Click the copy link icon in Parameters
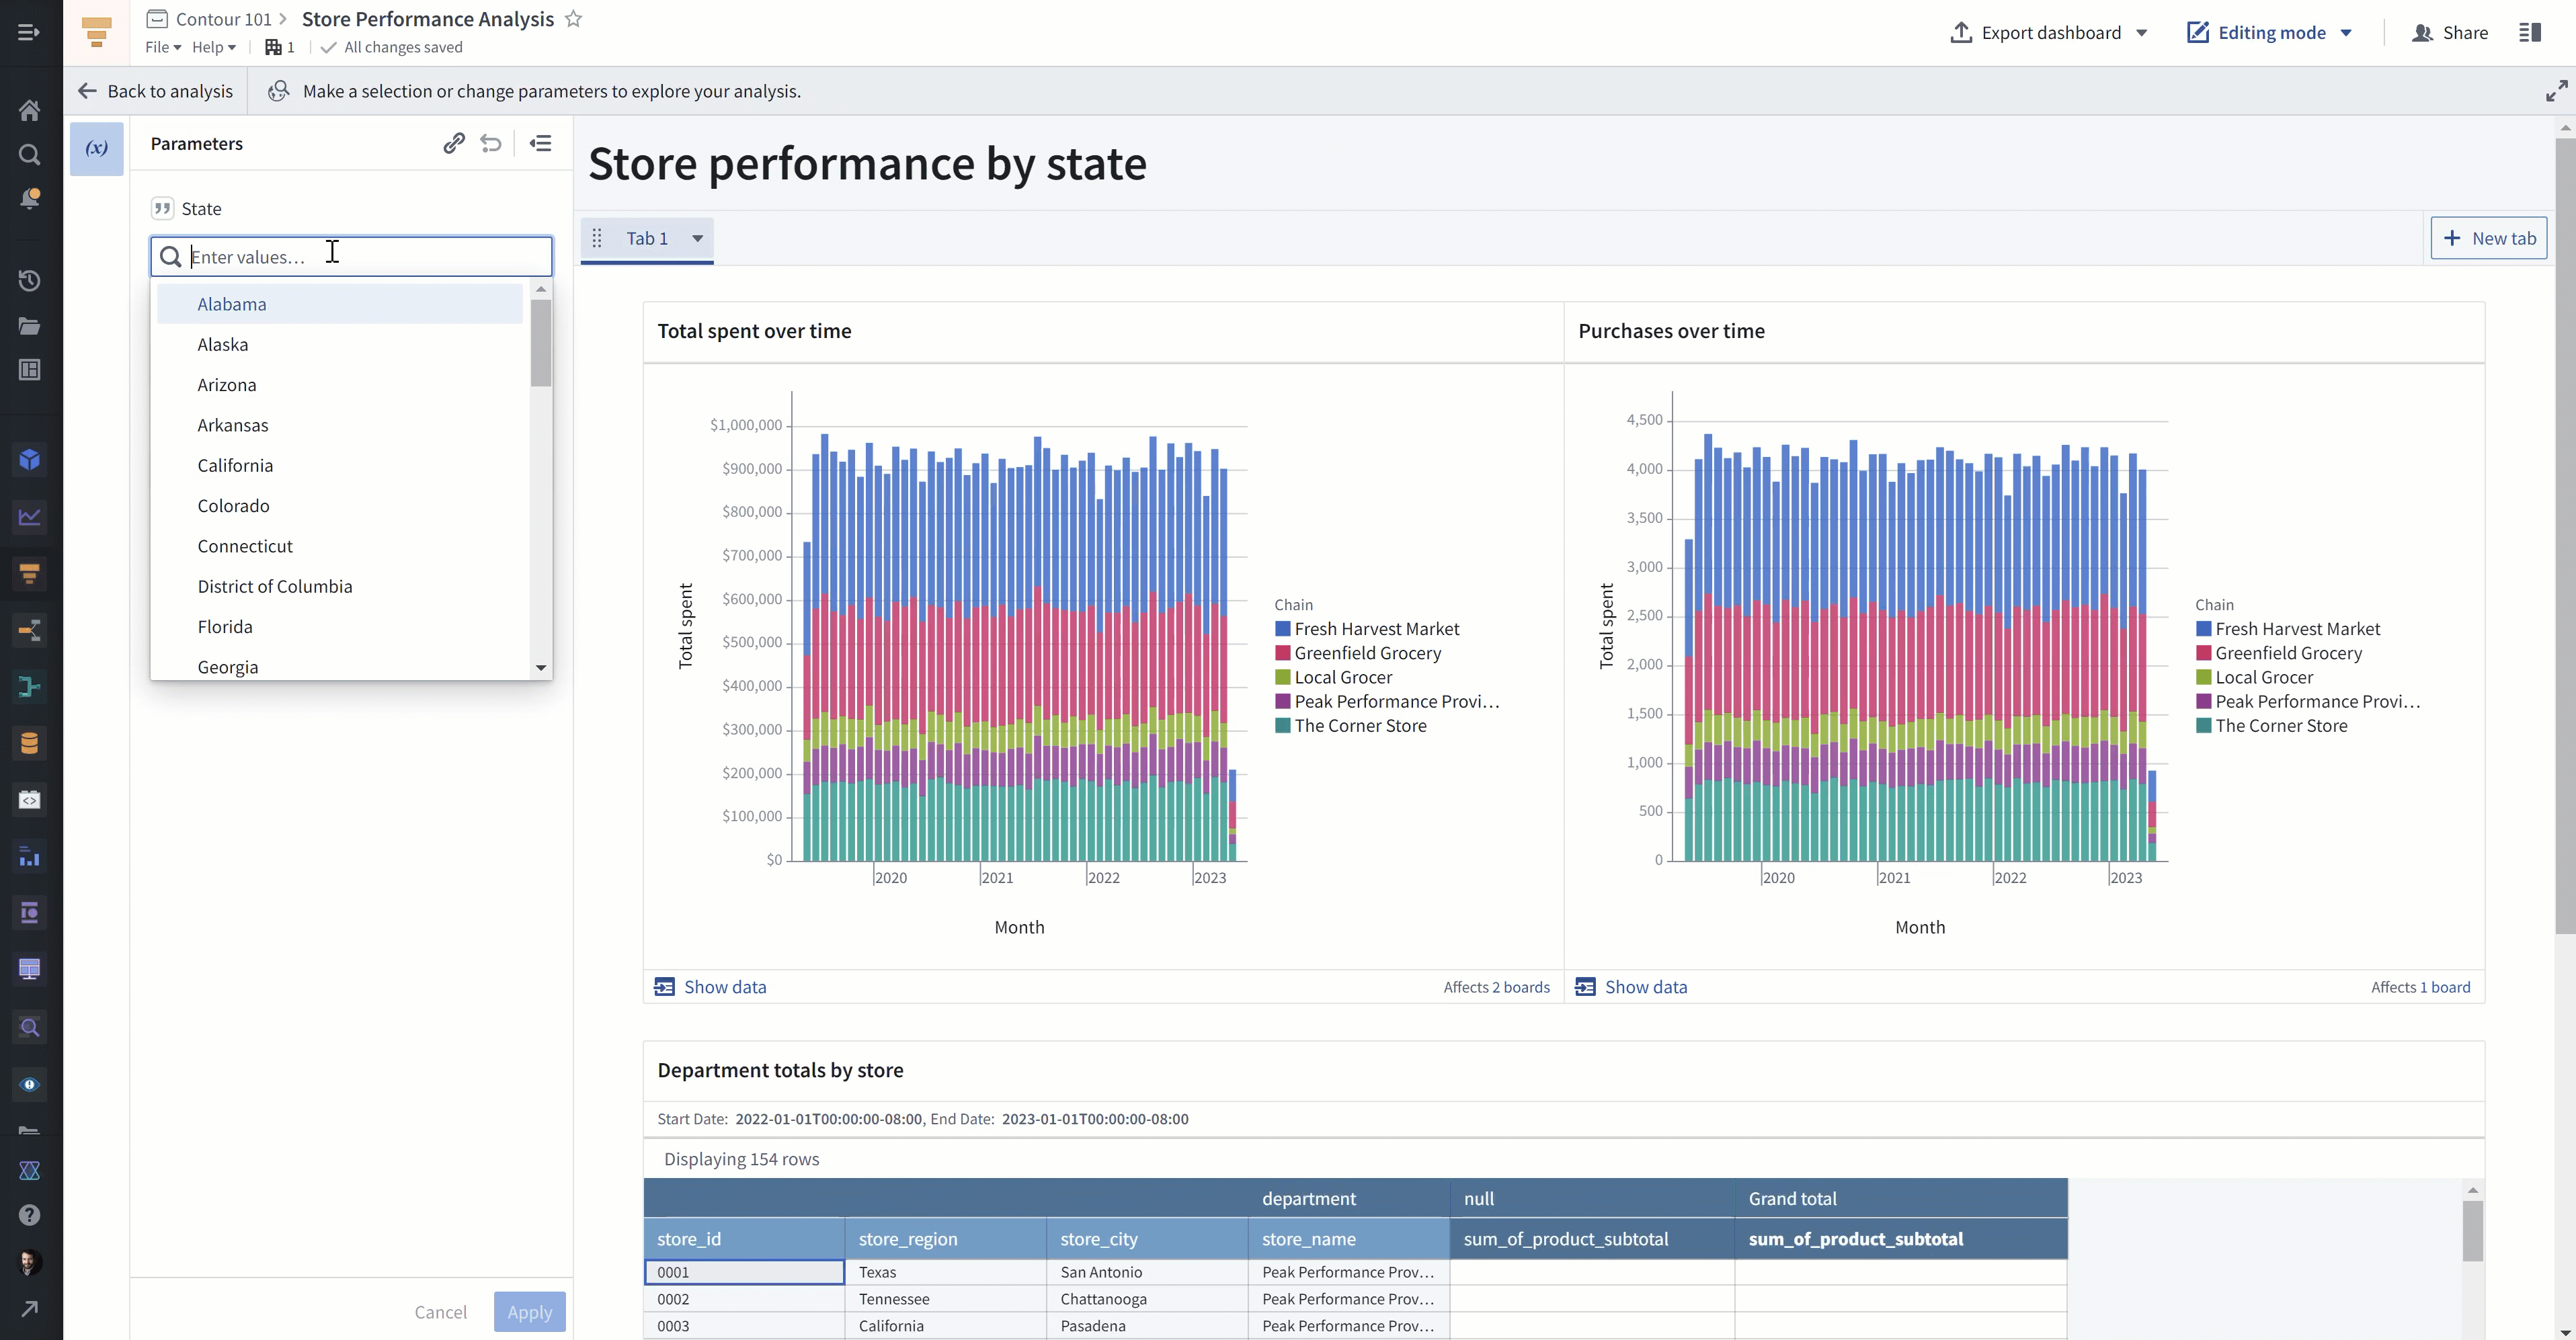The image size is (2576, 1340). pyautogui.click(x=454, y=143)
